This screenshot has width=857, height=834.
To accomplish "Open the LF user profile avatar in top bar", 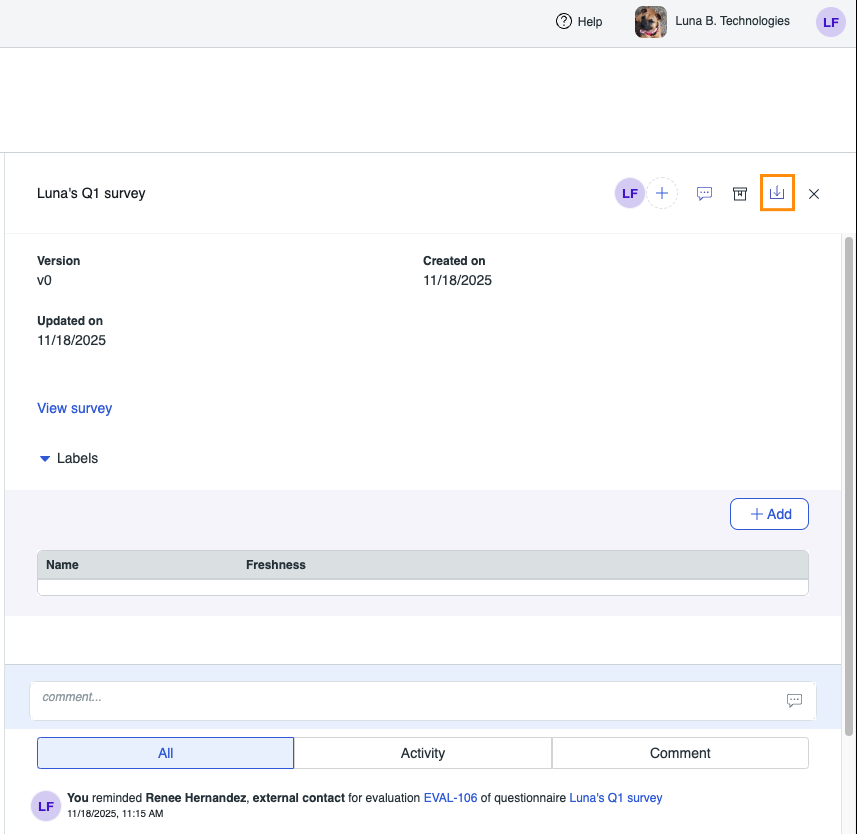I will (x=831, y=22).
